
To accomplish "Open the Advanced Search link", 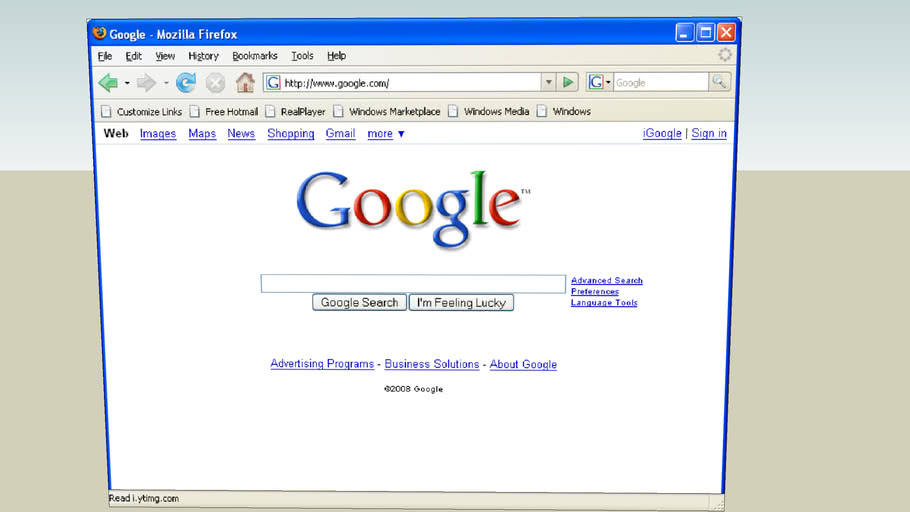I will point(606,281).
